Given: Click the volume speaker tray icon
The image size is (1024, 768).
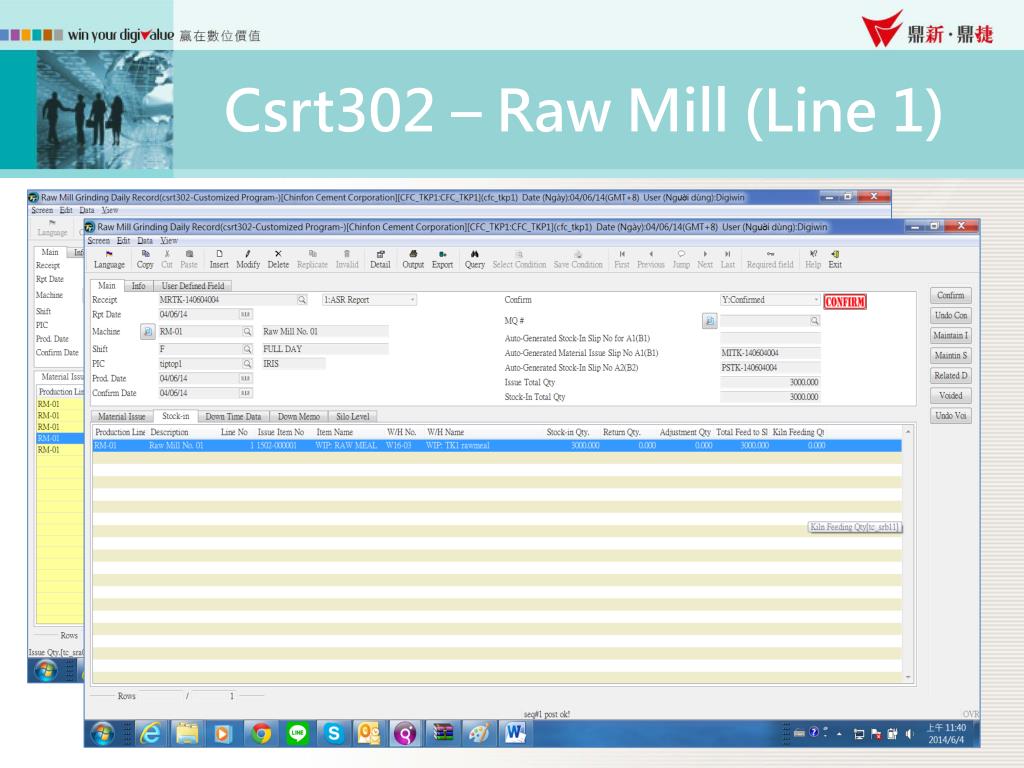Looking at the screenshot, I should pyautogui.click(x=909, y=734).
